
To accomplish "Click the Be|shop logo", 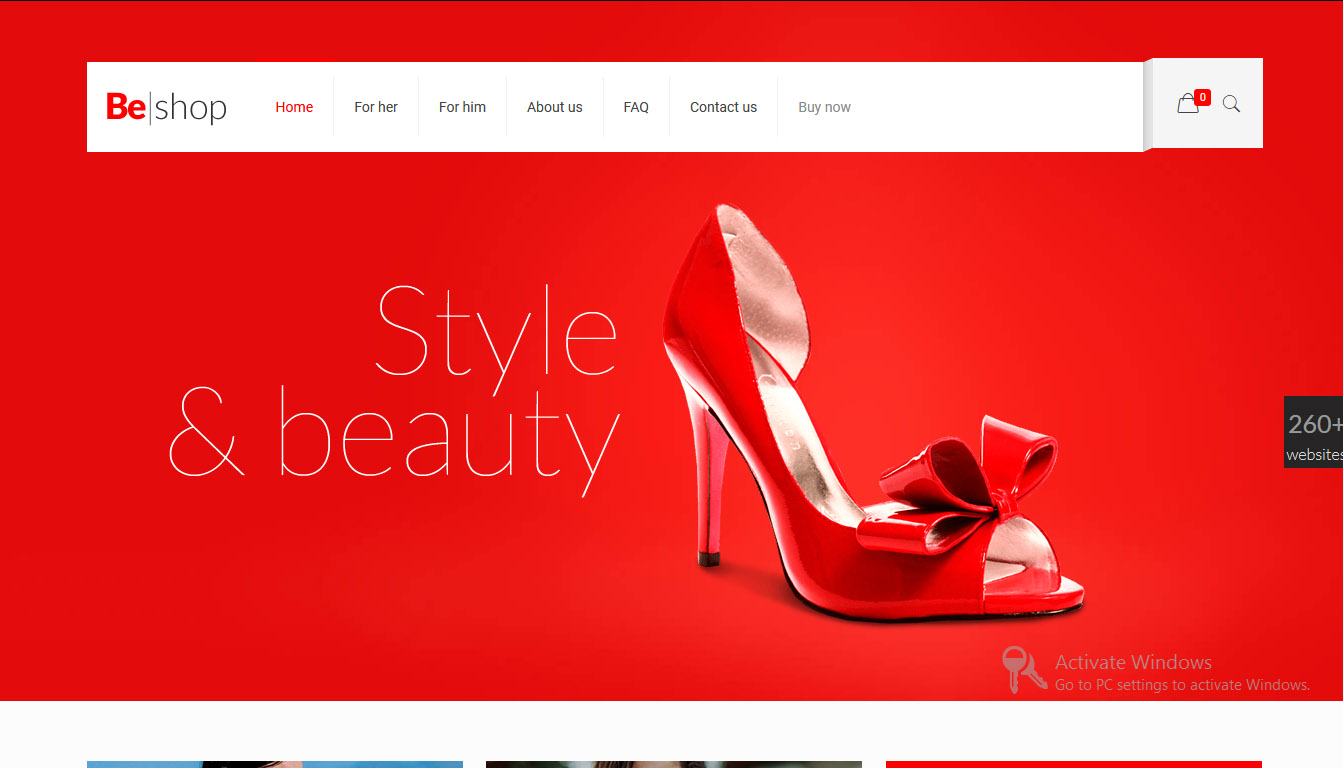I will pyautogui.click(x=166, y=107).
